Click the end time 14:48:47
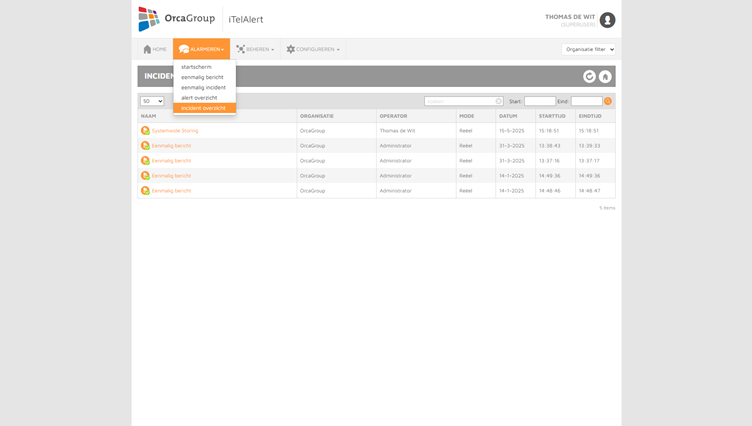 pyautogui.click(x=589, y=190)
